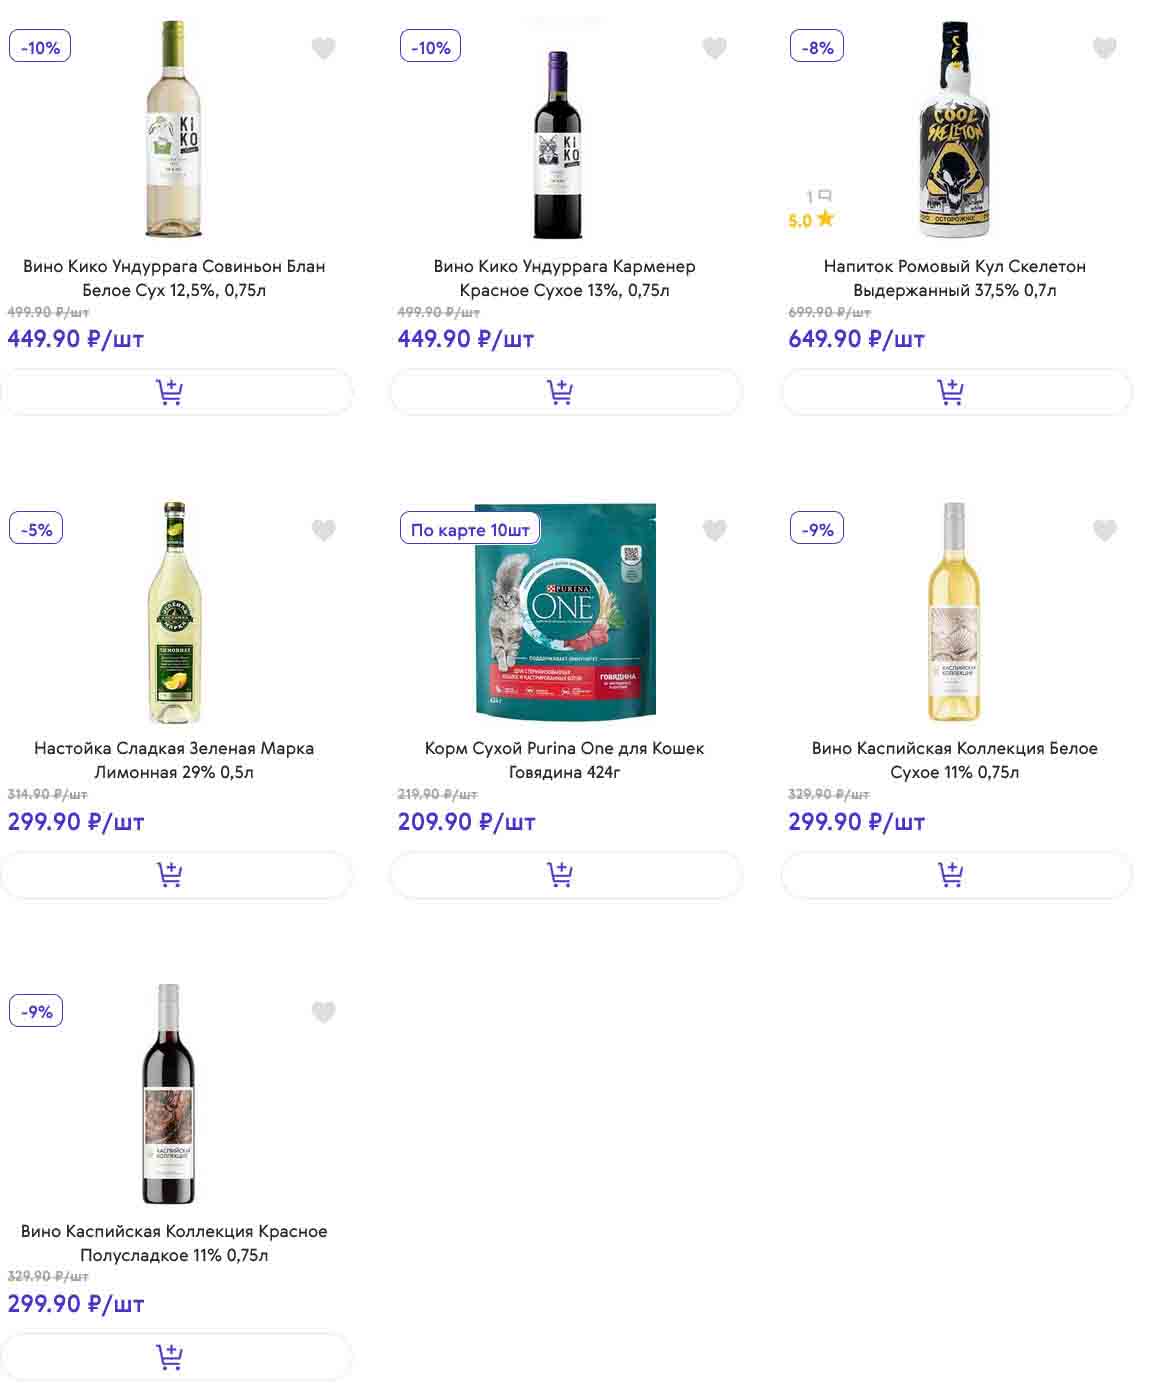
Task: Mark Зеленая Марка liqueur as favorite
Action: point(323,530)
